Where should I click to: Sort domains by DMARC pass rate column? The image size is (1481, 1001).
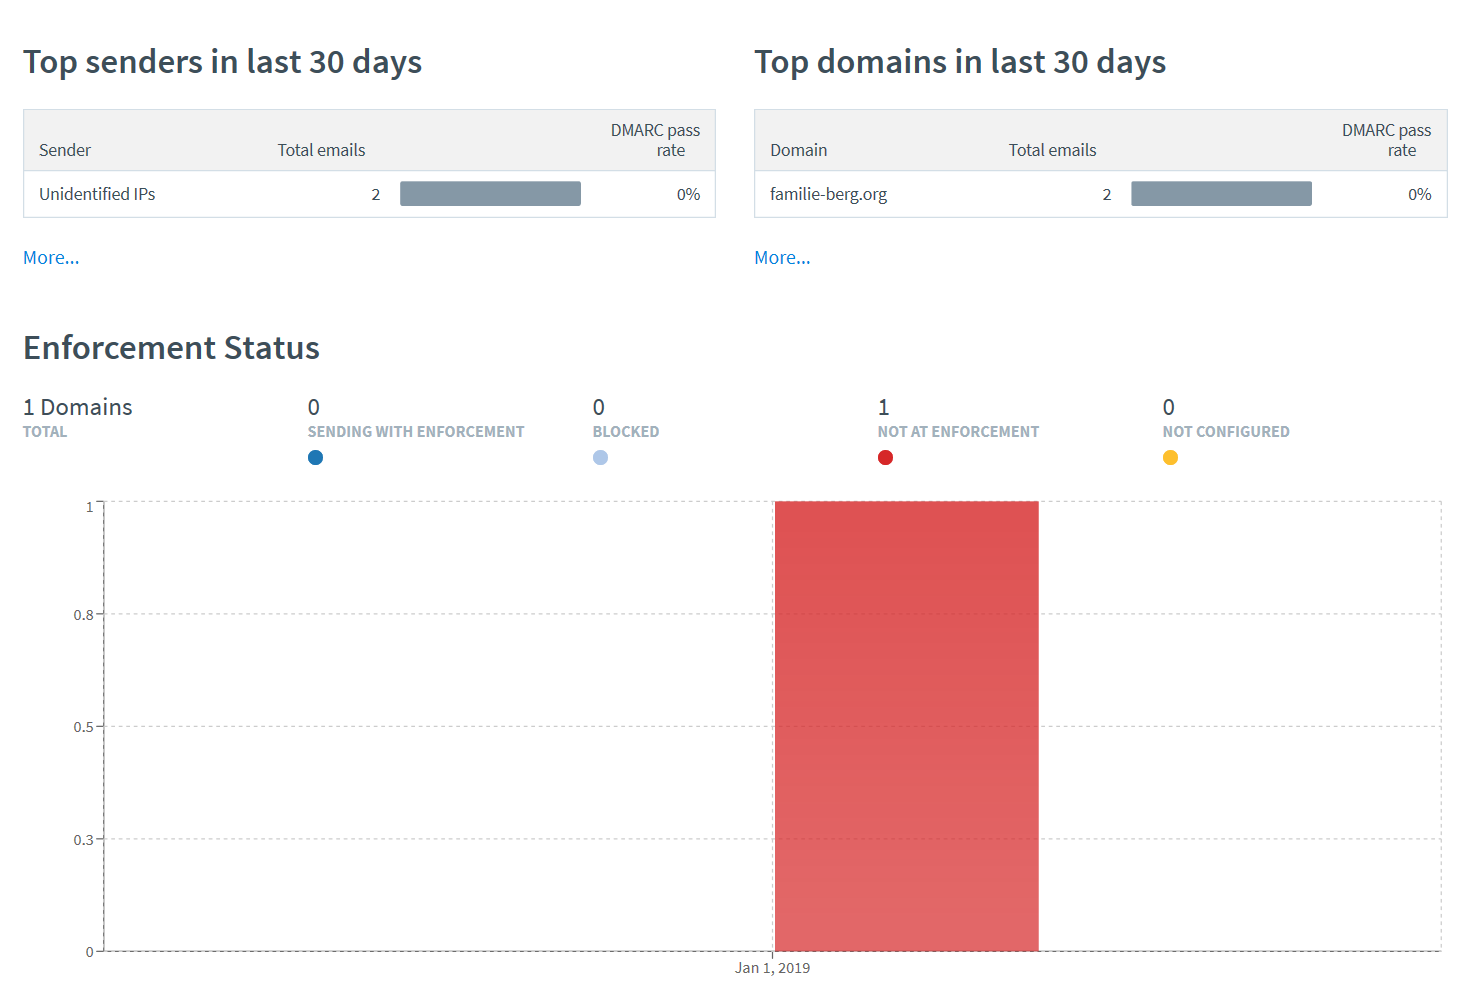click(x=1387, y=140)
